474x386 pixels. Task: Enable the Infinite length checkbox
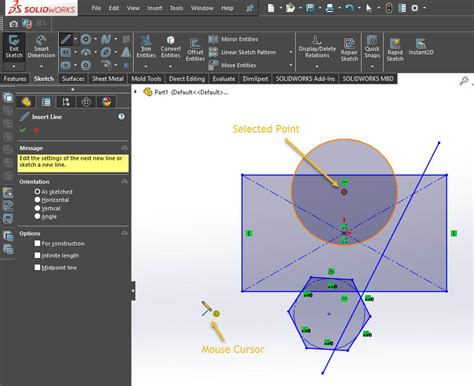click(37, 255)
